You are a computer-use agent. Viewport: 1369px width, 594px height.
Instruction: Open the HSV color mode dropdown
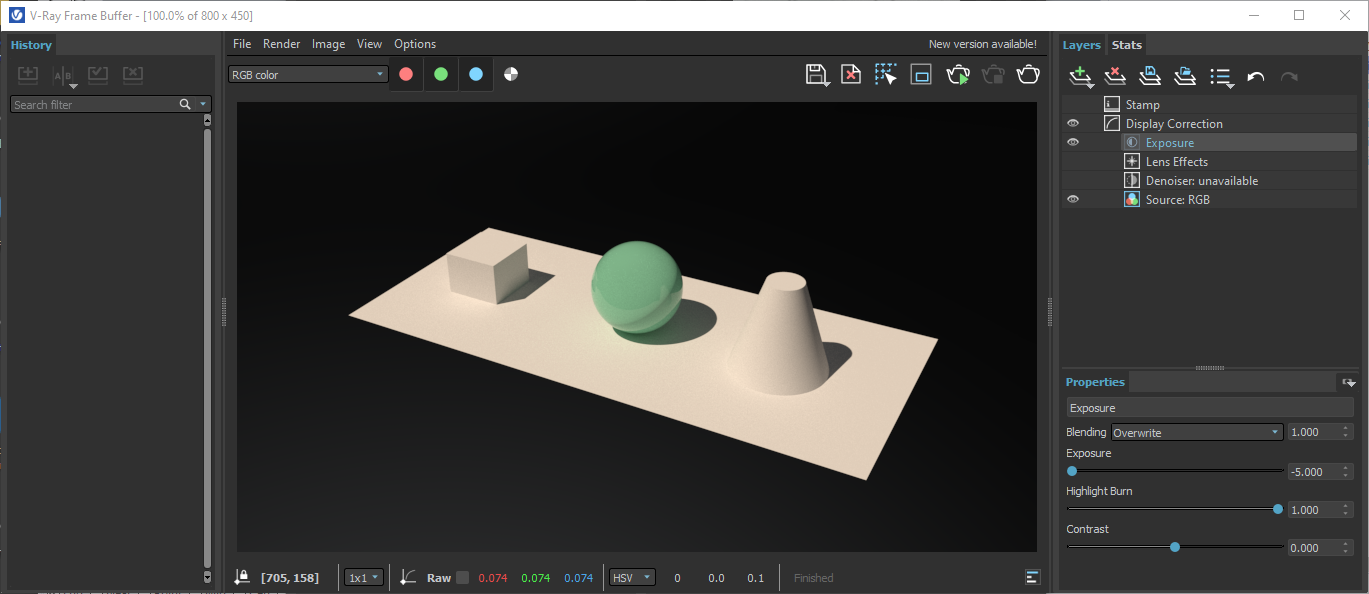tap(632, 578)
